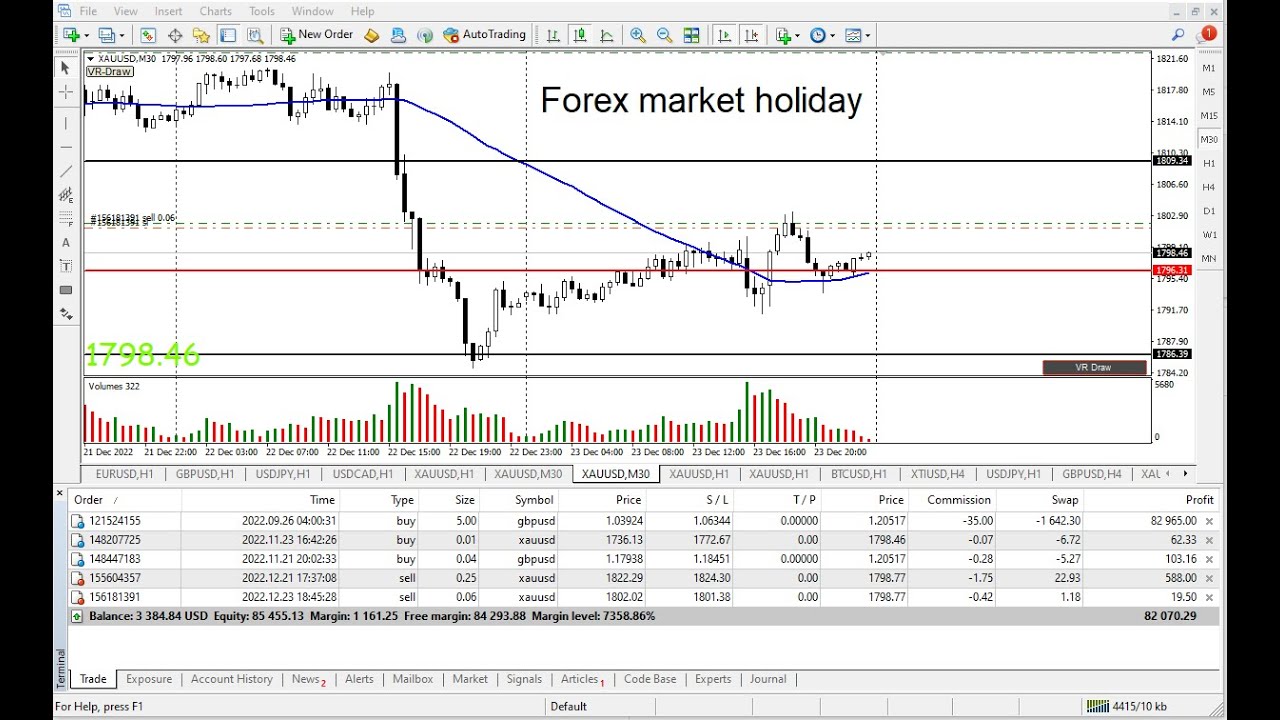Open the Account History terminal tab
Viewport: 1280px width, 720px height.
pos(232,679)
